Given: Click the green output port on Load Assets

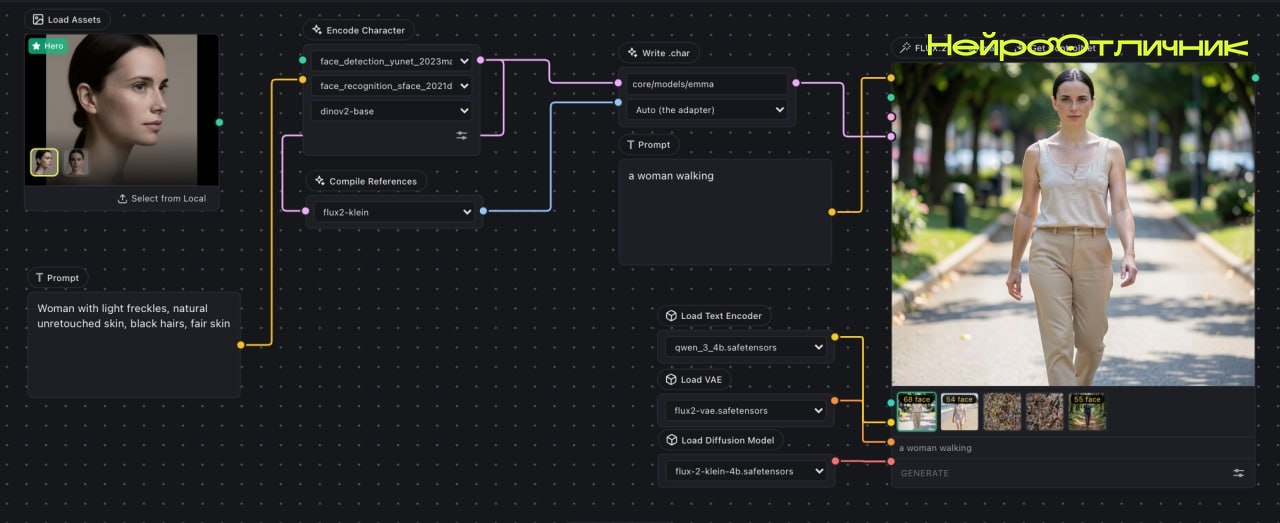Looking at the screenshot, I should [219, 122].
